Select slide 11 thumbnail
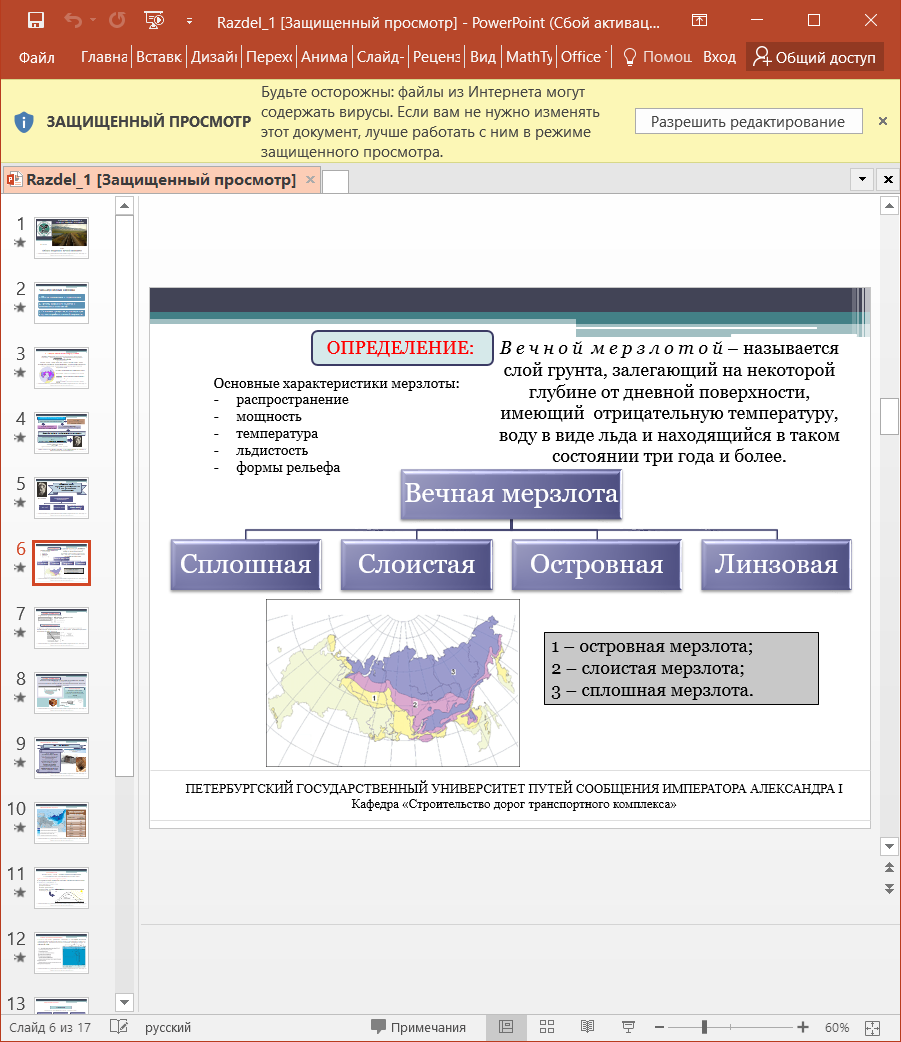The height and width of the screenshot is (1042, 901). (x=61, y=888)
